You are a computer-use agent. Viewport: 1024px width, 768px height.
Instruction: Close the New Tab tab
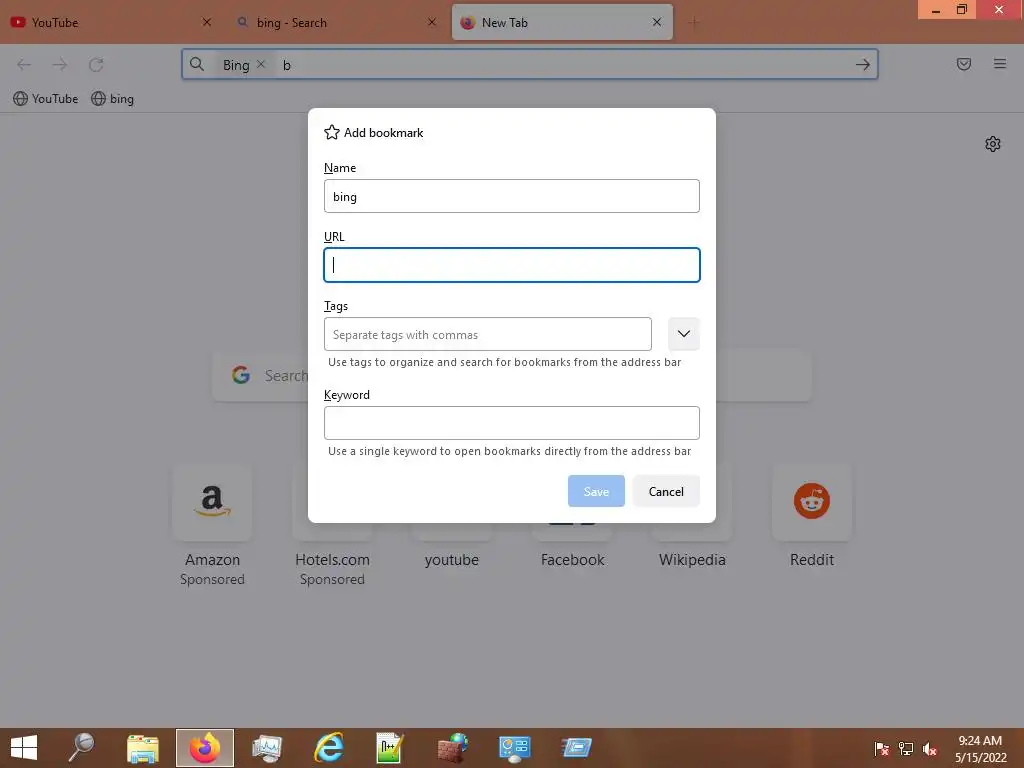pos(657,22)
